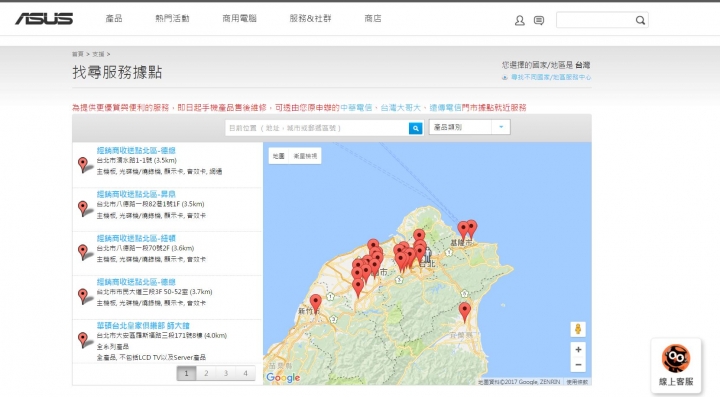
Task: Open the 商用電腦 menu
Action: 239,18
